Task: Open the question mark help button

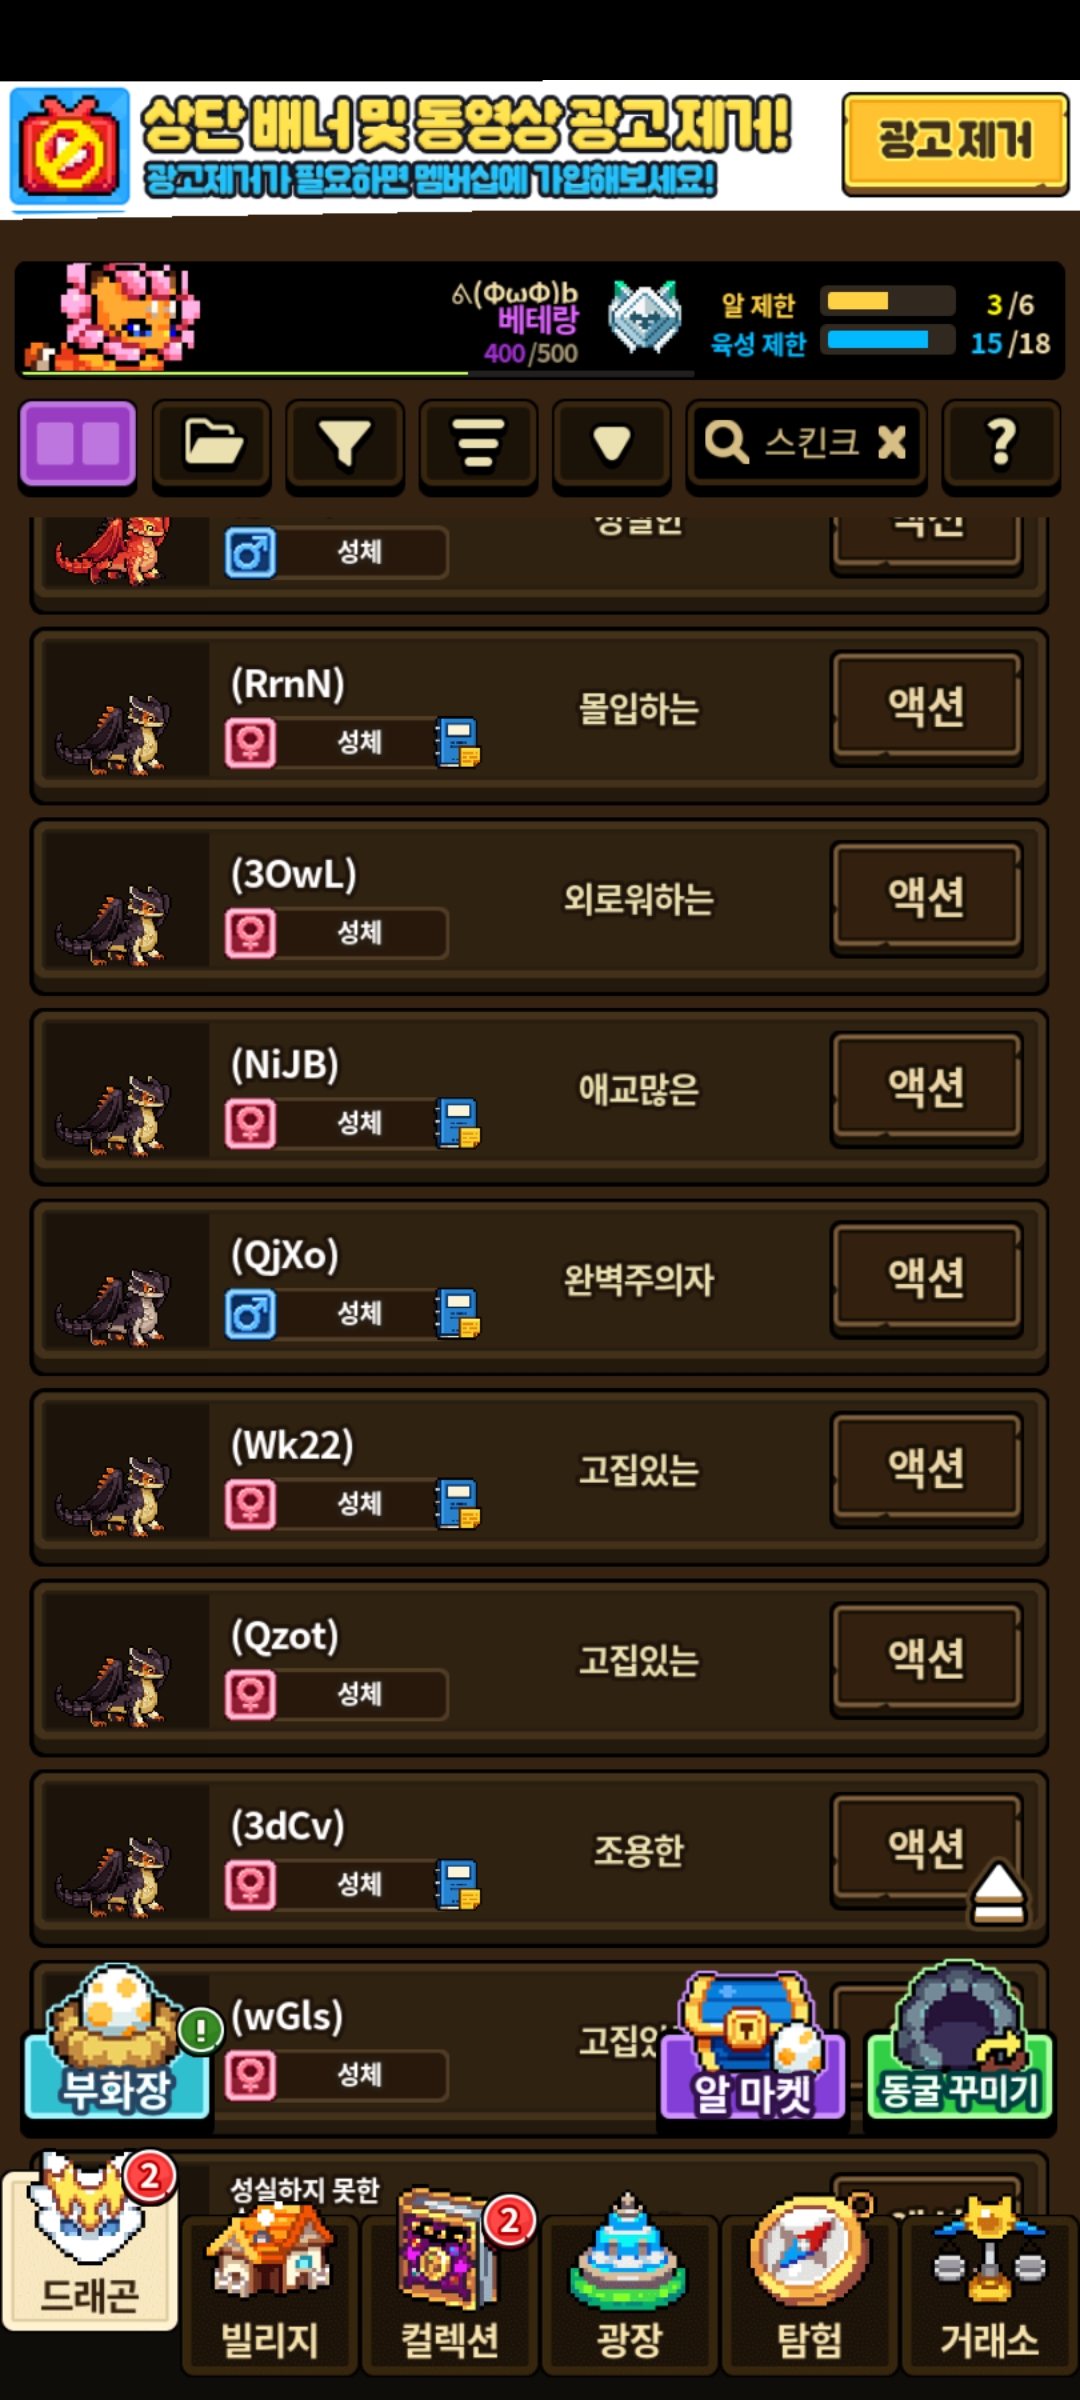Action: tap(1001, 444)
